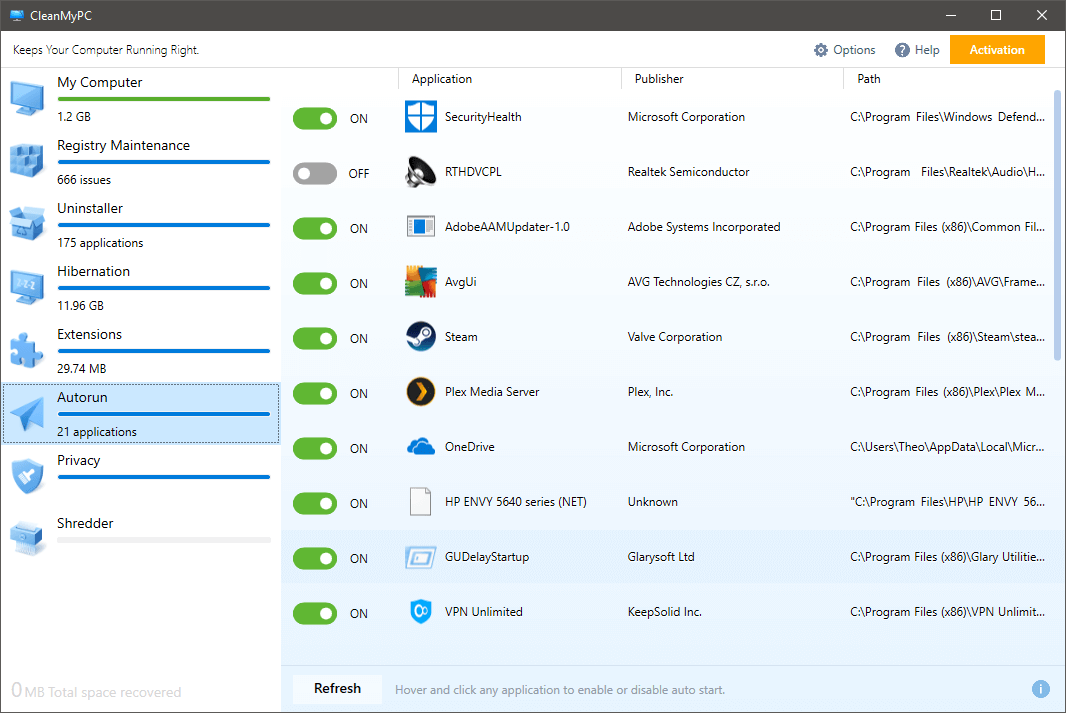Image resolution: width=1066 pixels, height=713 pixels.
Task: Switch off the AvgUi toggle
Action: click(x=315, y=283)
